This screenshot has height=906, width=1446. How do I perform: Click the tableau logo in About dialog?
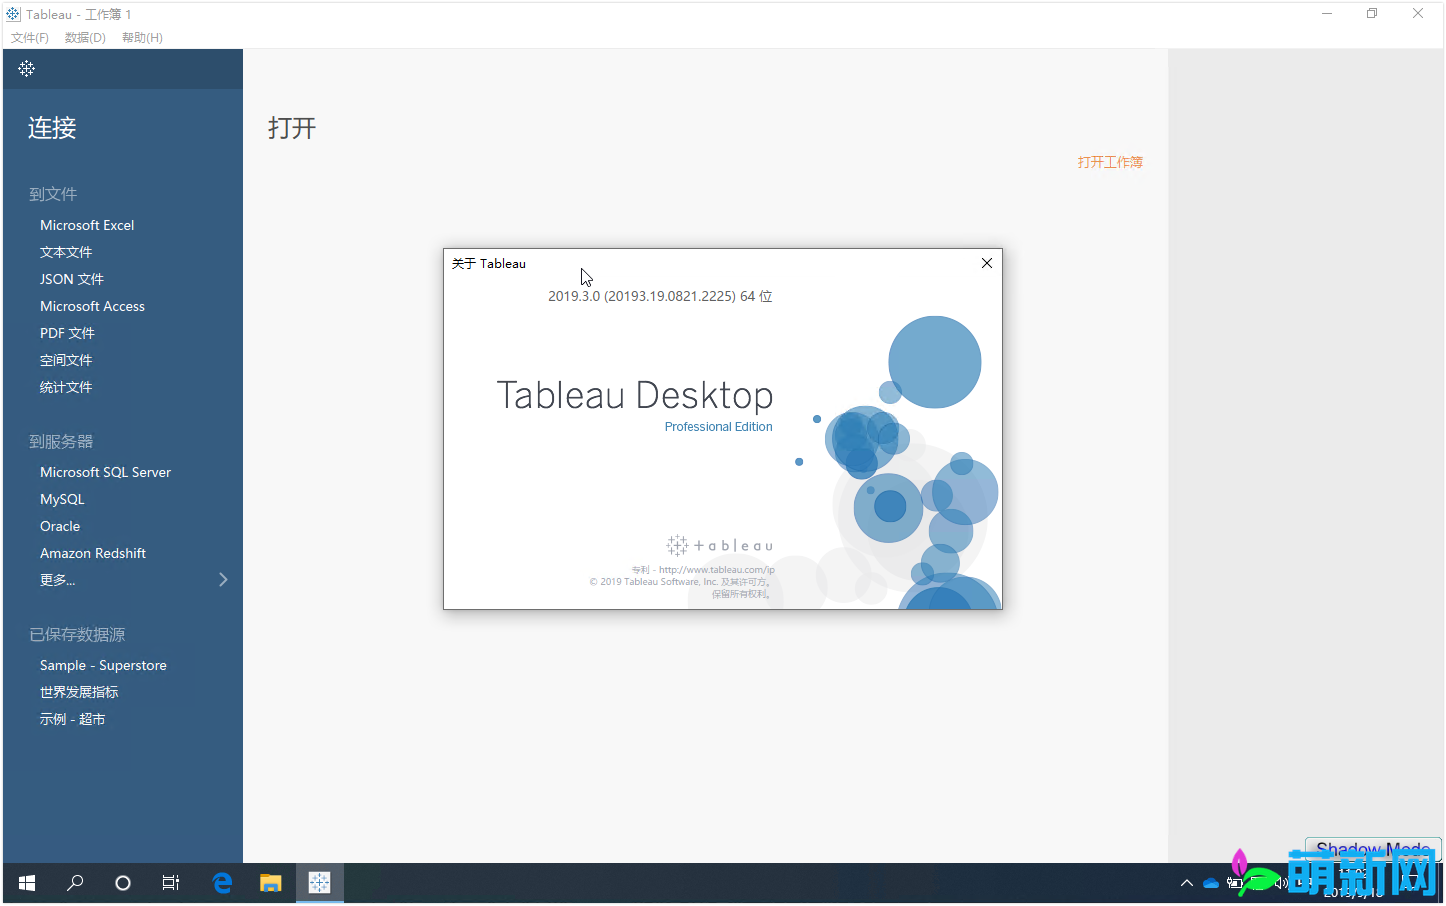coord(720,545)
